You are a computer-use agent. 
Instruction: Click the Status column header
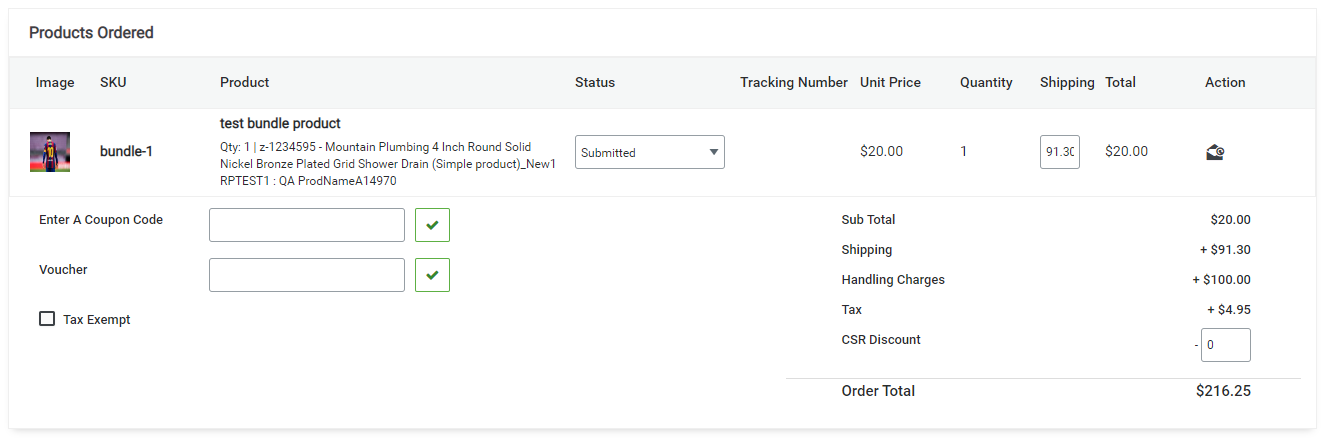click(x=595, y=83)
